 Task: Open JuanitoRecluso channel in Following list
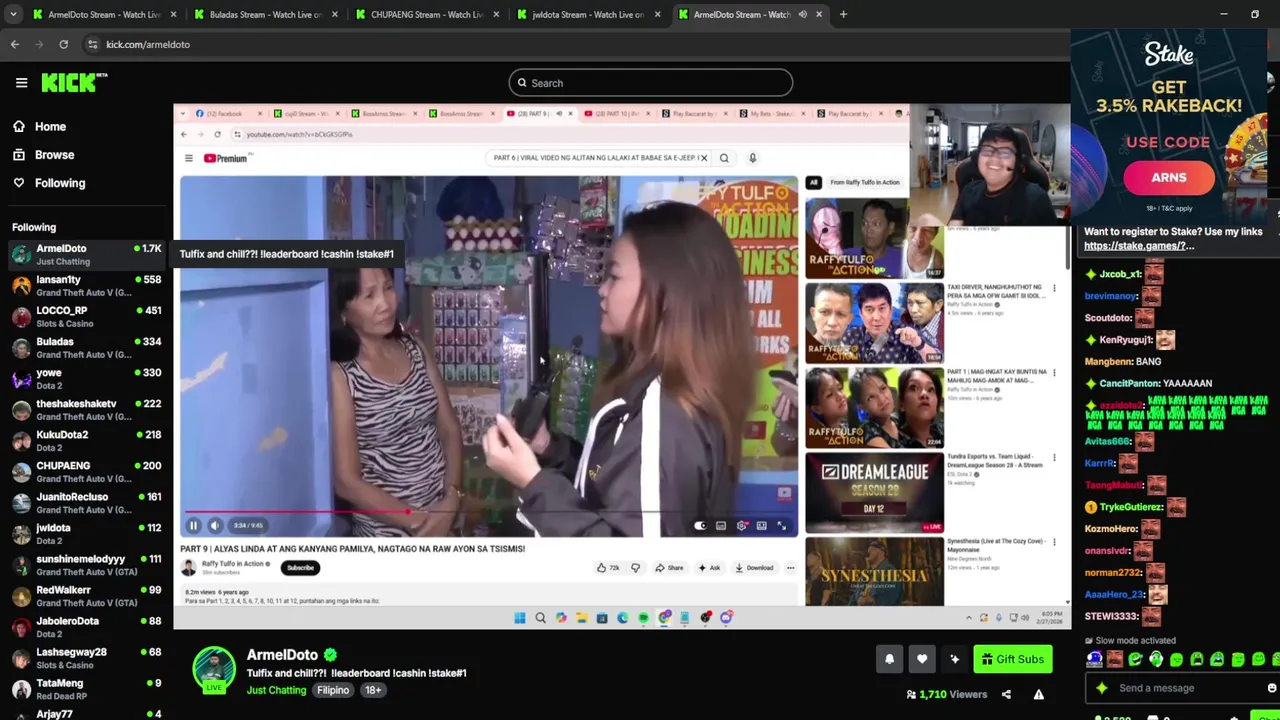86,503
